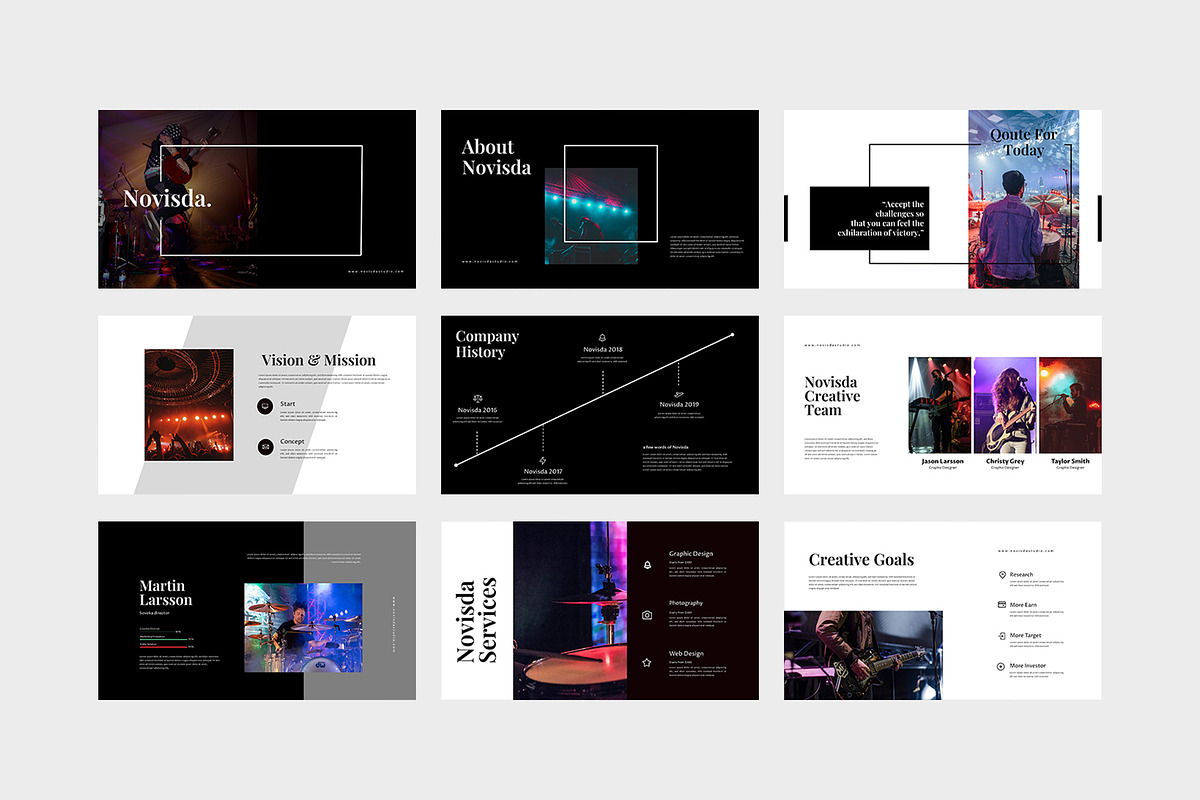Viewport: 1200px width, 800px height.
Task: Click the star icon beside Web Design
Action: coord(647,662)
